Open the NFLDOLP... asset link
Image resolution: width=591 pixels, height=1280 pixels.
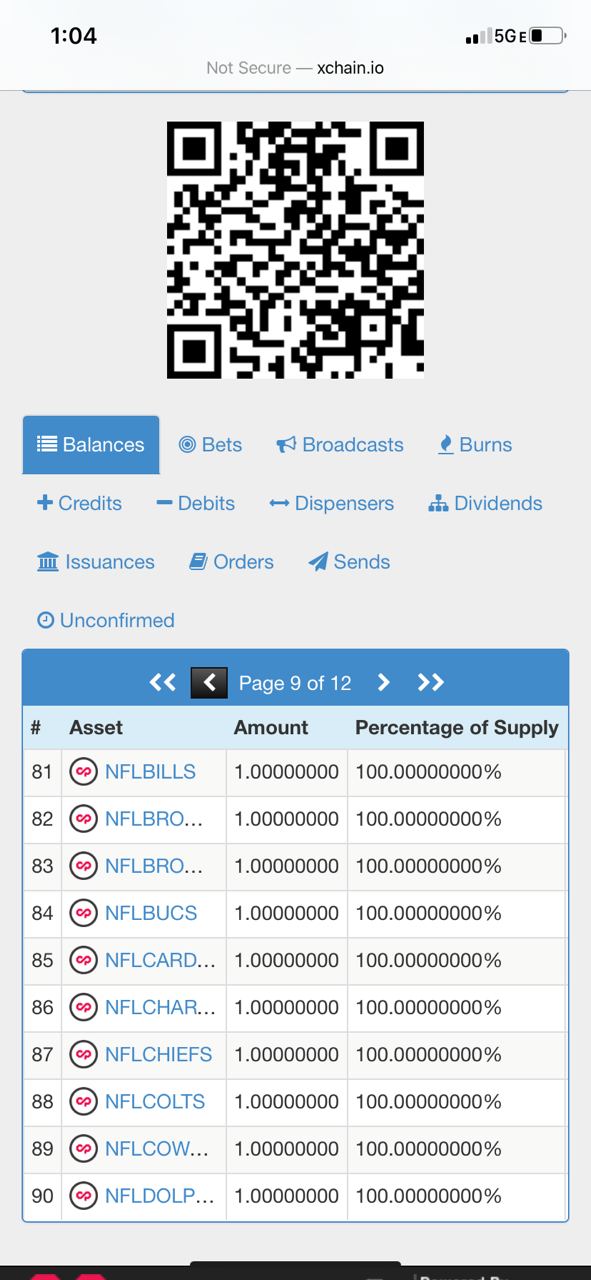(x=160, y=1196)
